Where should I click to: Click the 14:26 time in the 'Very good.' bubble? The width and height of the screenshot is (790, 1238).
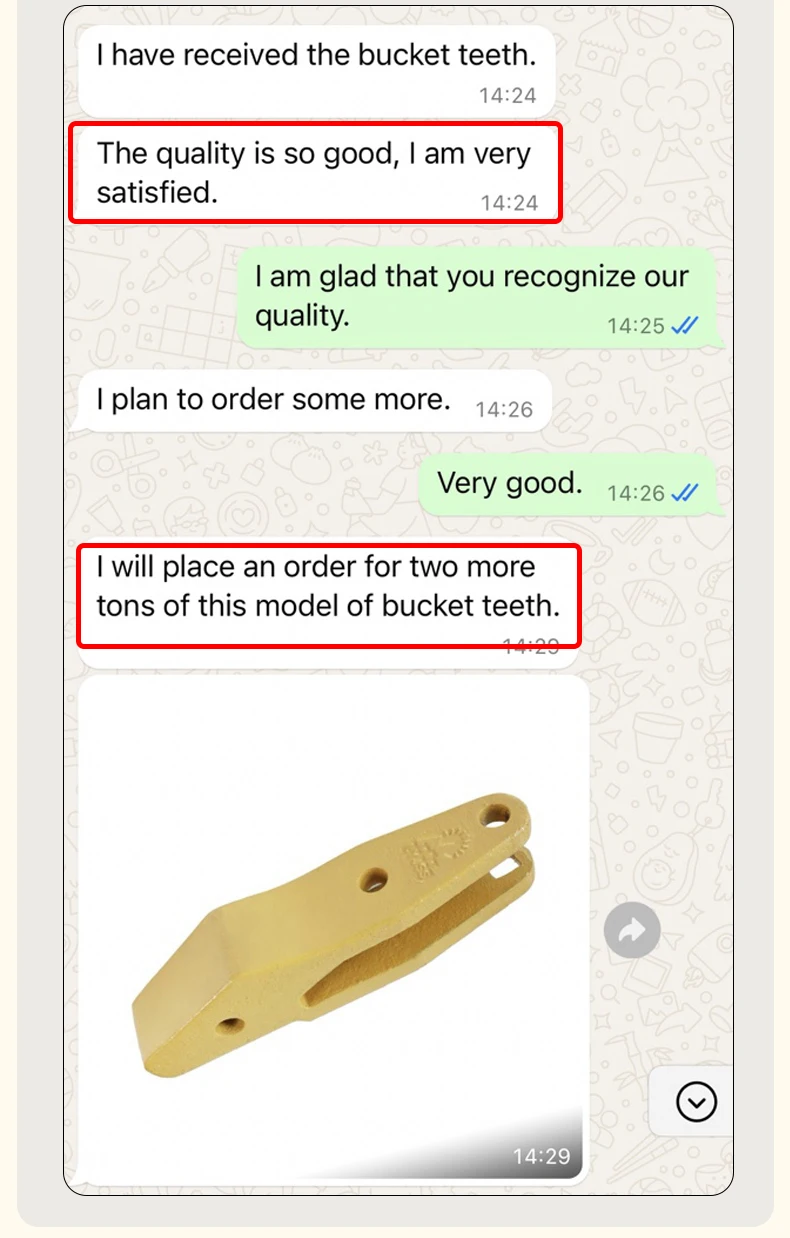[x=636, y=493]
